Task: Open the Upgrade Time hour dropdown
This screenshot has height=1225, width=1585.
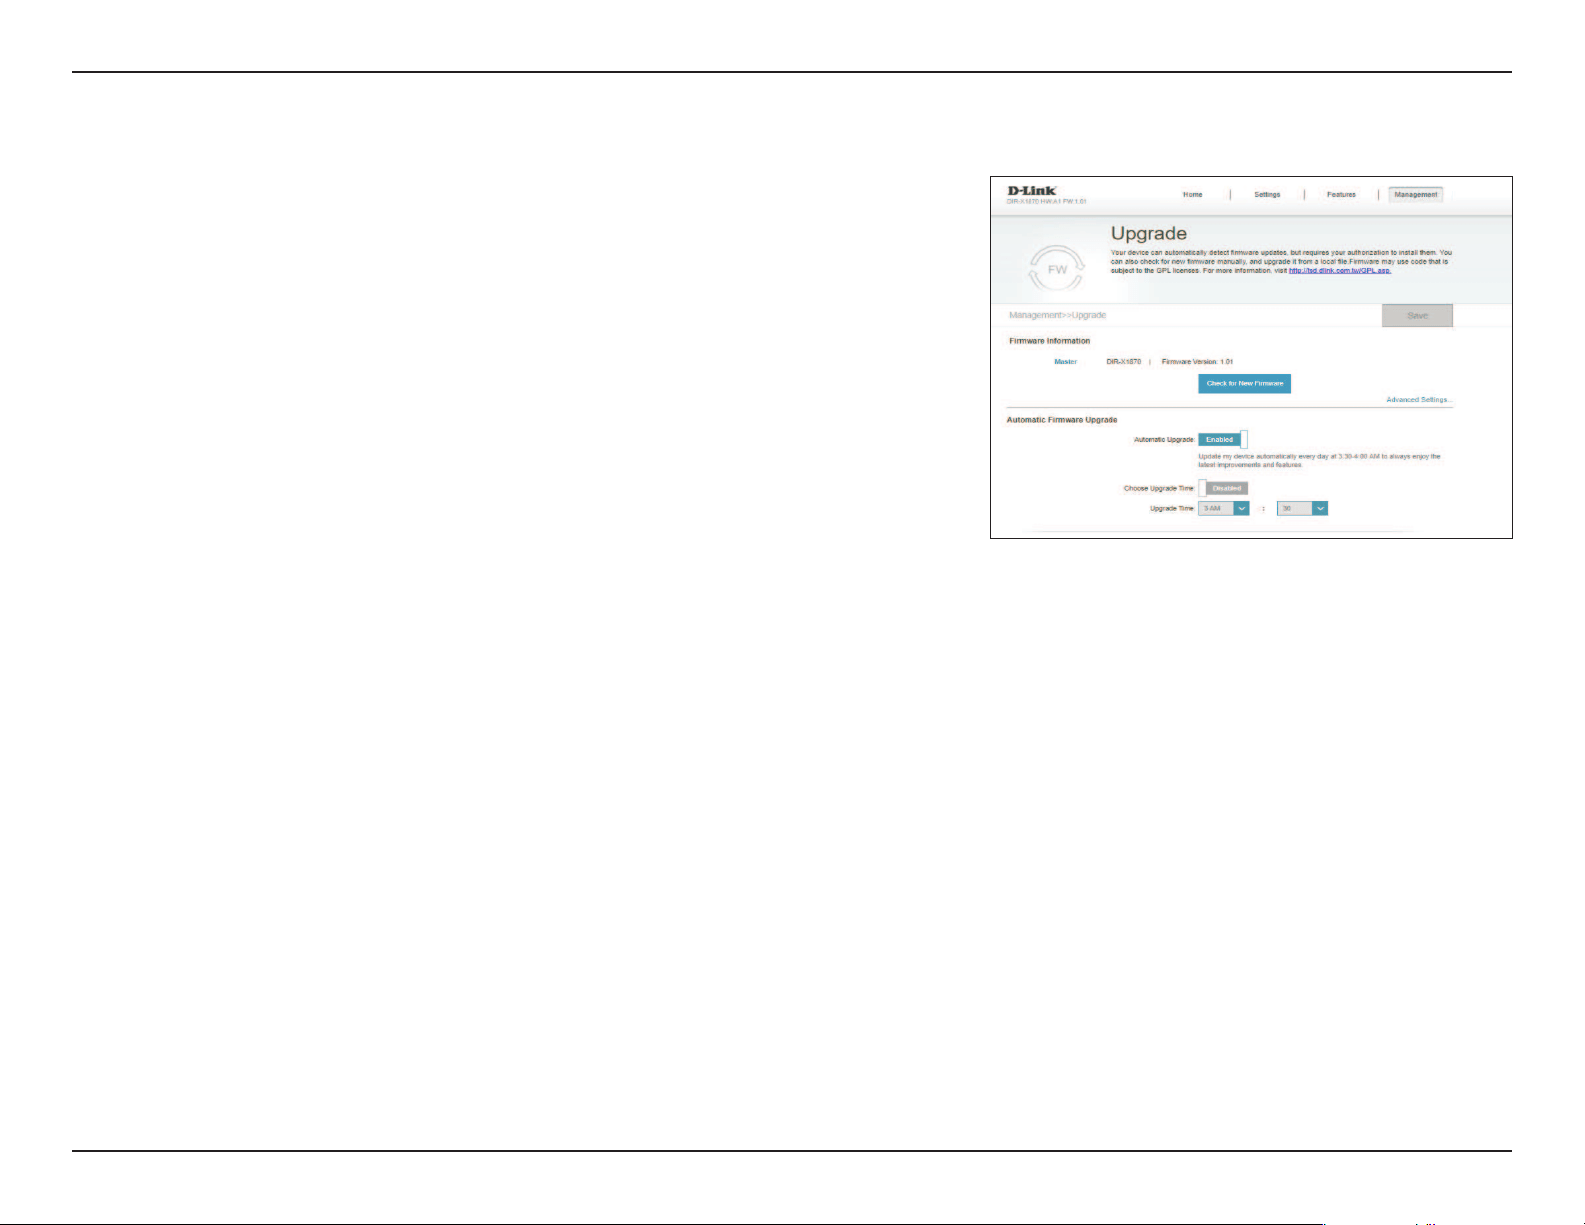Action: pos(1224,509)
